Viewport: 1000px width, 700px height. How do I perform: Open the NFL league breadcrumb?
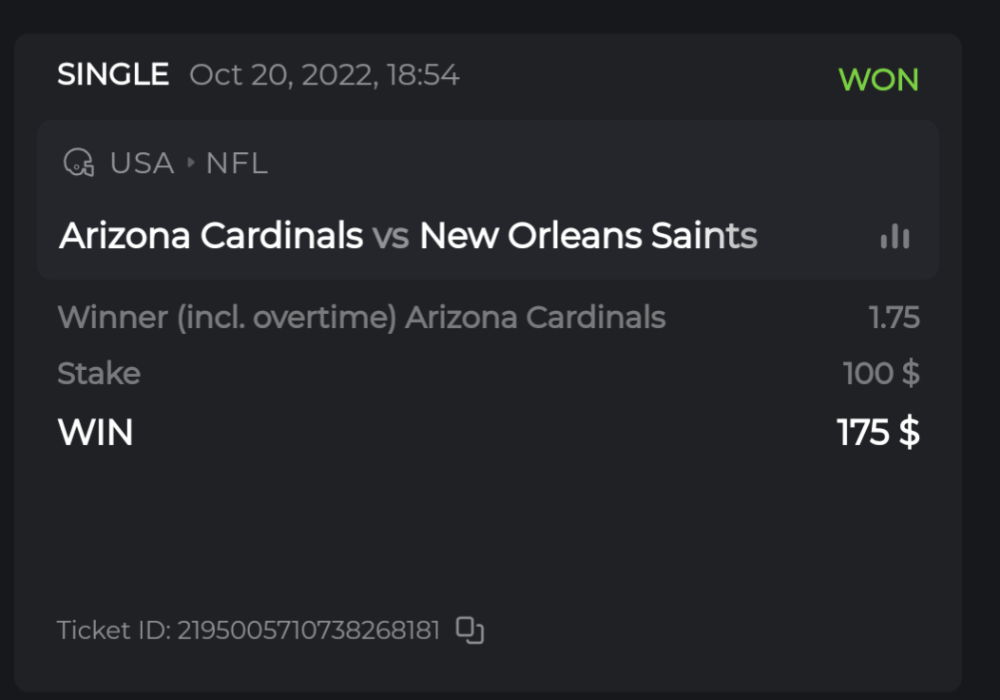[x=237, y=163]
